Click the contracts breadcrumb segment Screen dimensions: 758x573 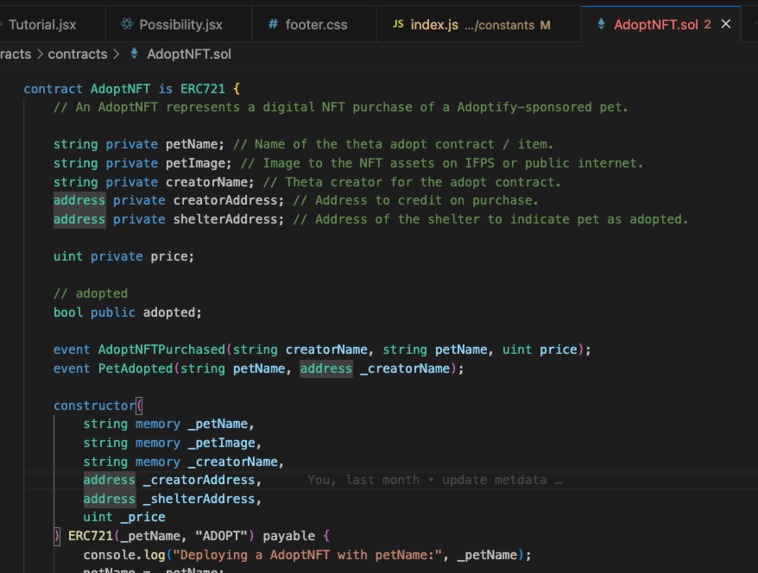tap(77, 54)
